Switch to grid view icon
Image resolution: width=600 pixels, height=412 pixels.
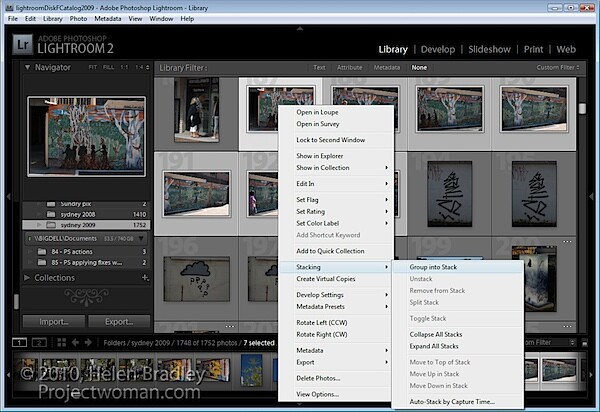pyautogui.click(x=62, y=342)
